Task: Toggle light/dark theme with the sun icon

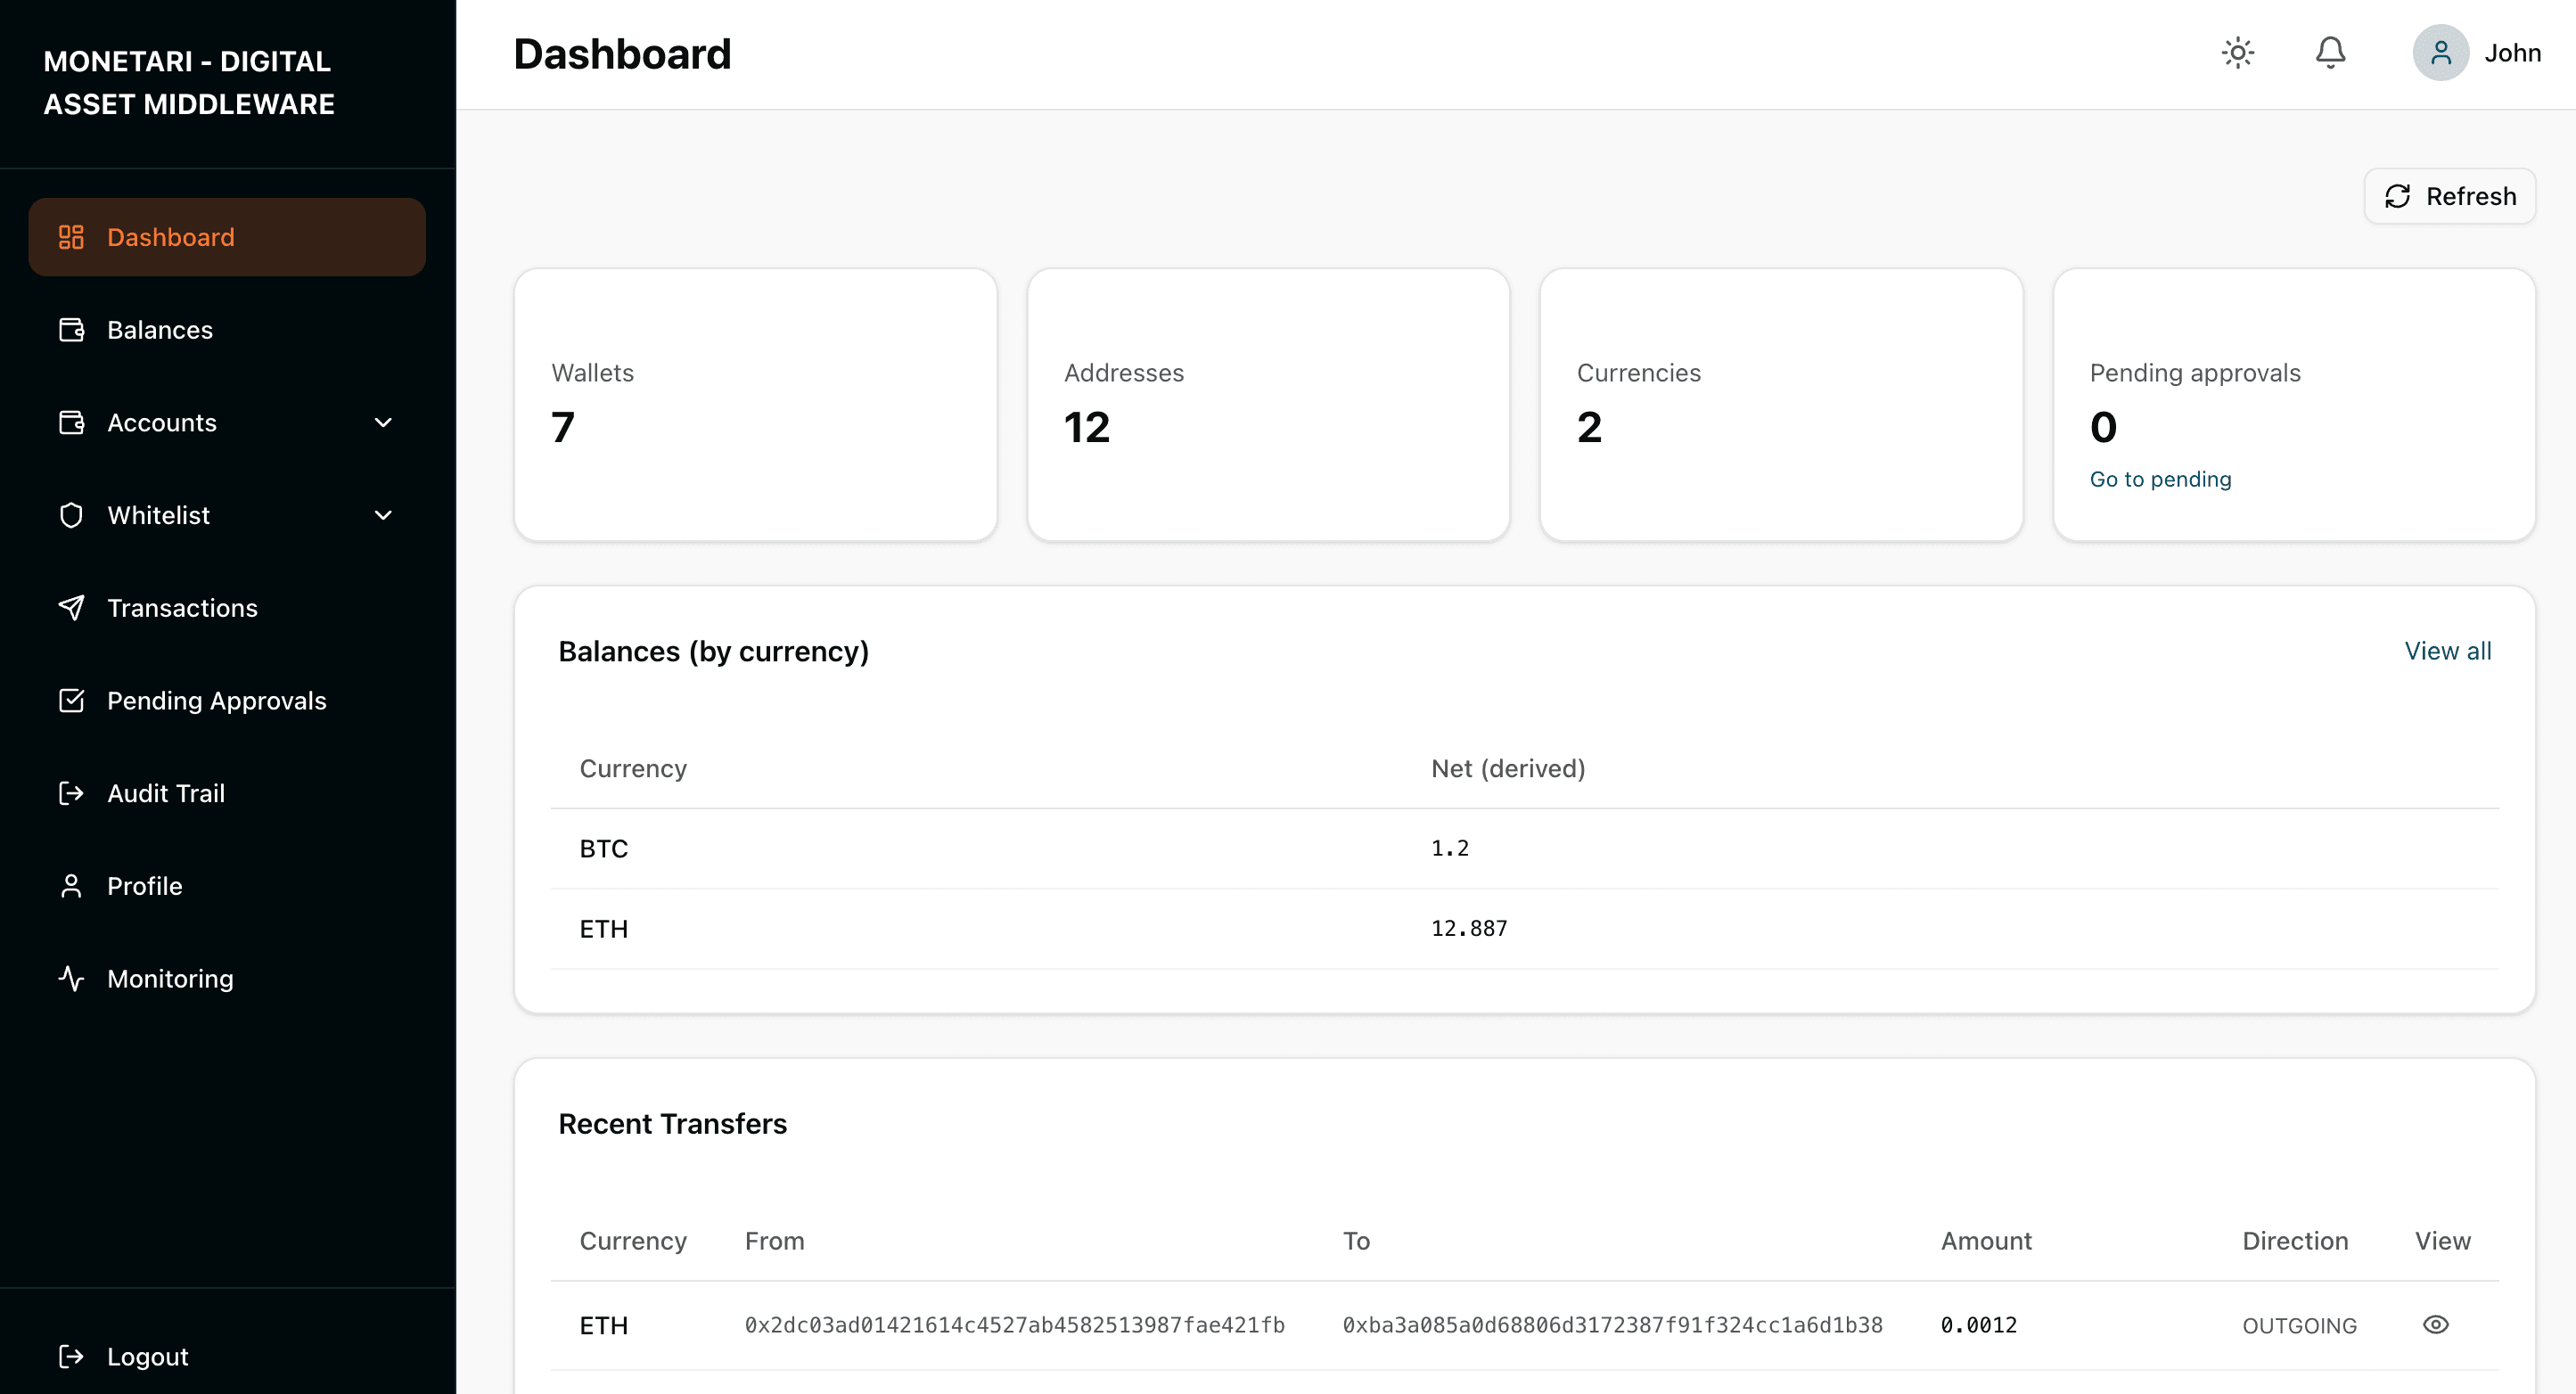Action: coord(2238,52)
